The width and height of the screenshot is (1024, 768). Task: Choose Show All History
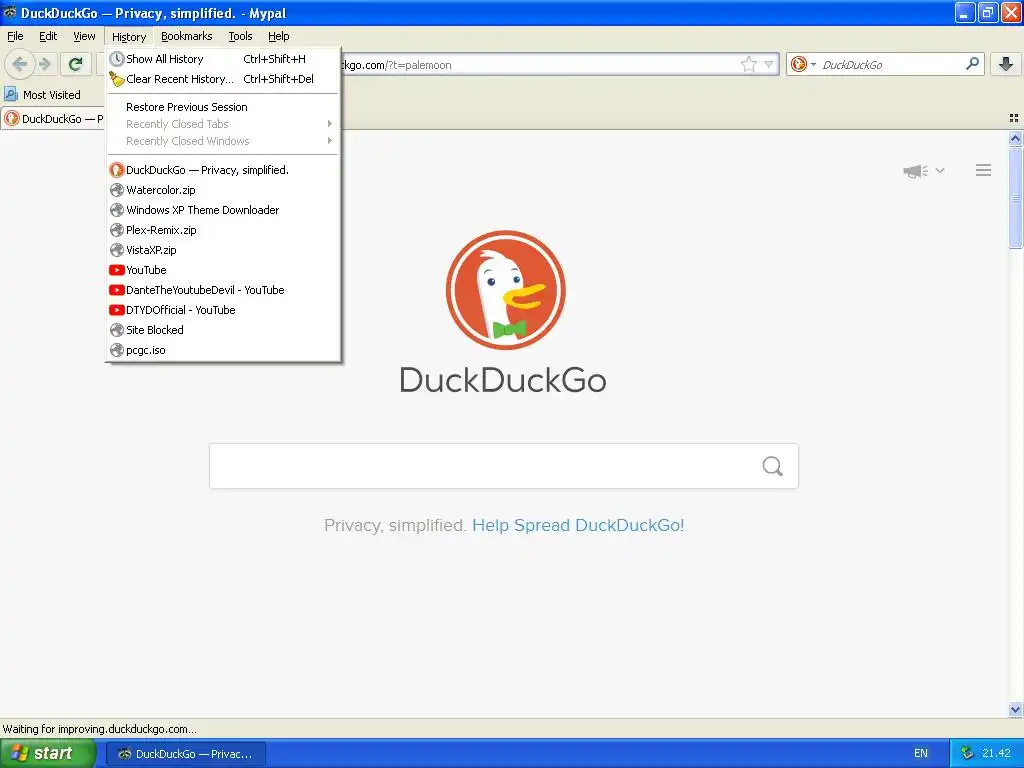(223, 59)
